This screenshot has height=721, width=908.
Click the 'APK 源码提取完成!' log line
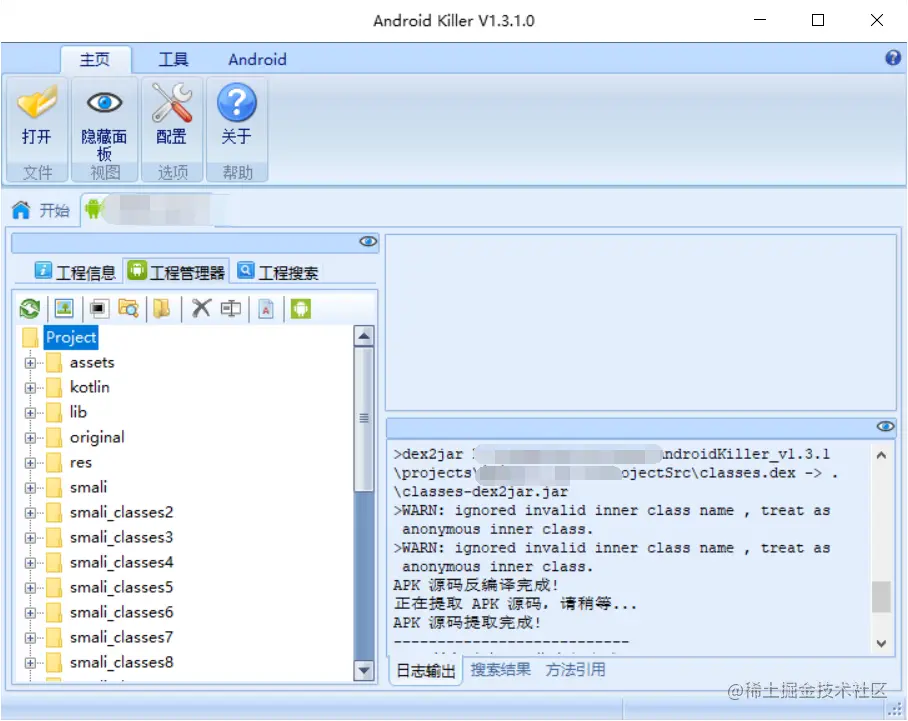[x=467, y=623]
